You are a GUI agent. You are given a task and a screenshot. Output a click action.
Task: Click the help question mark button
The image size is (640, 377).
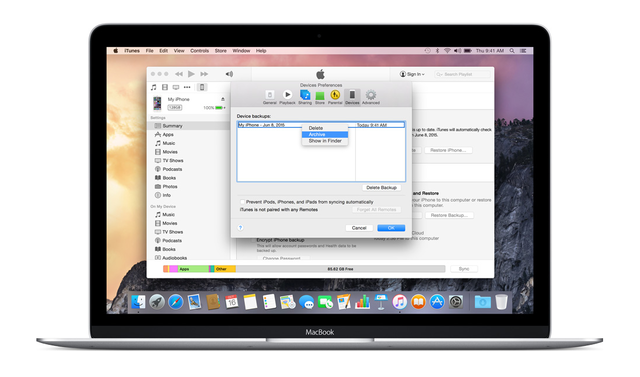[240, 228]
